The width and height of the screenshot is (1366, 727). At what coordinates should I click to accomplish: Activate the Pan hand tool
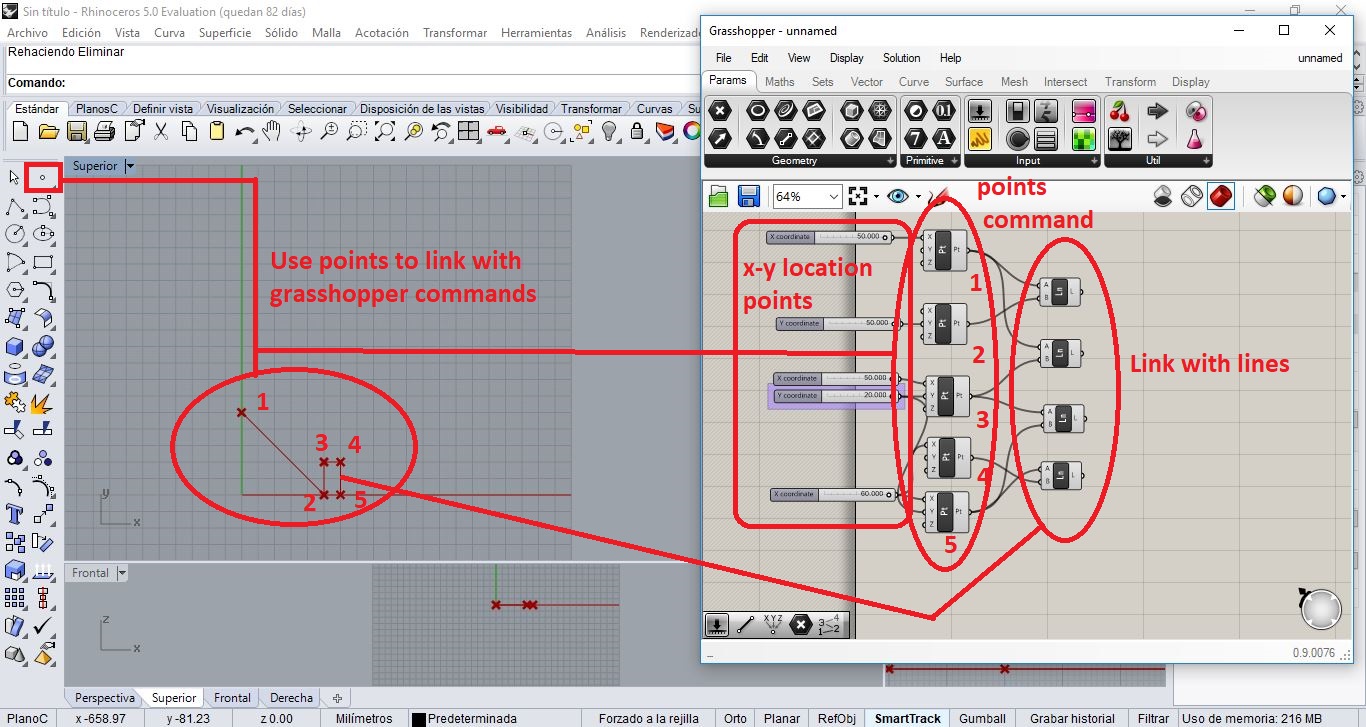[x=272, y=131]
